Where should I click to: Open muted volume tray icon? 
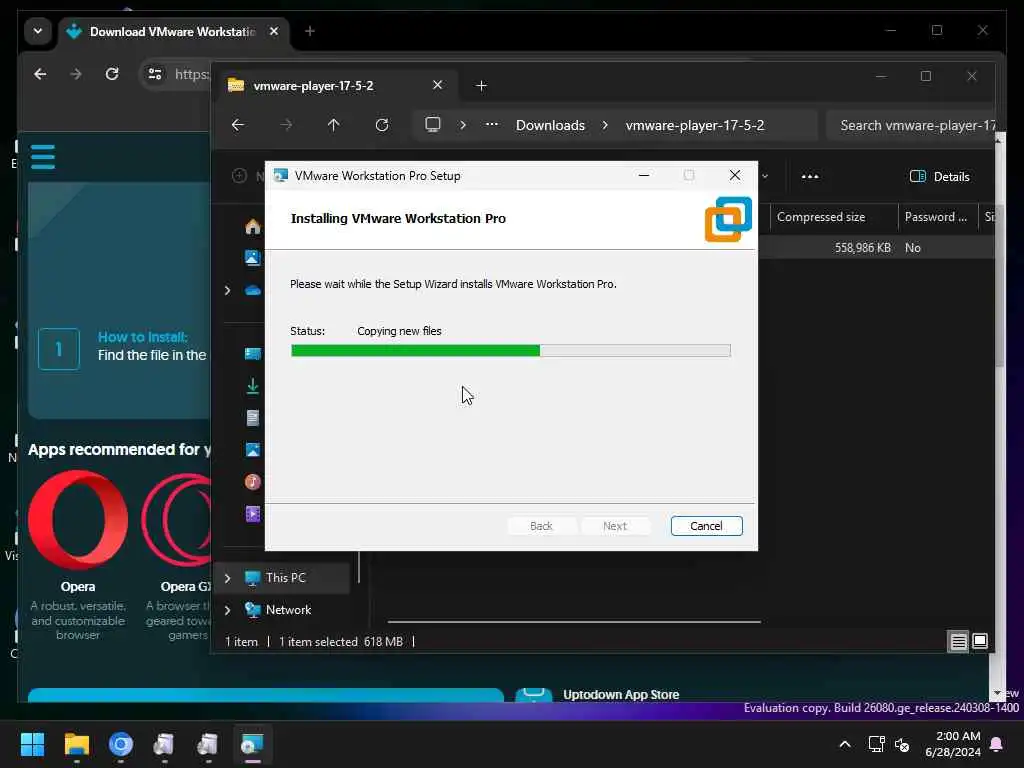click(903, 744)
